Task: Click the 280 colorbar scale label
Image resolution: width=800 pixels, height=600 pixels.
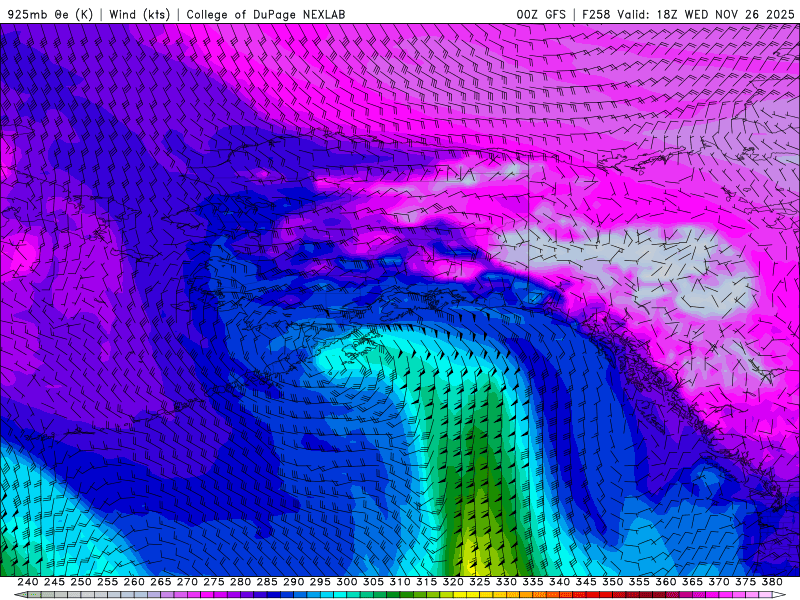Action: pos(240,582)
